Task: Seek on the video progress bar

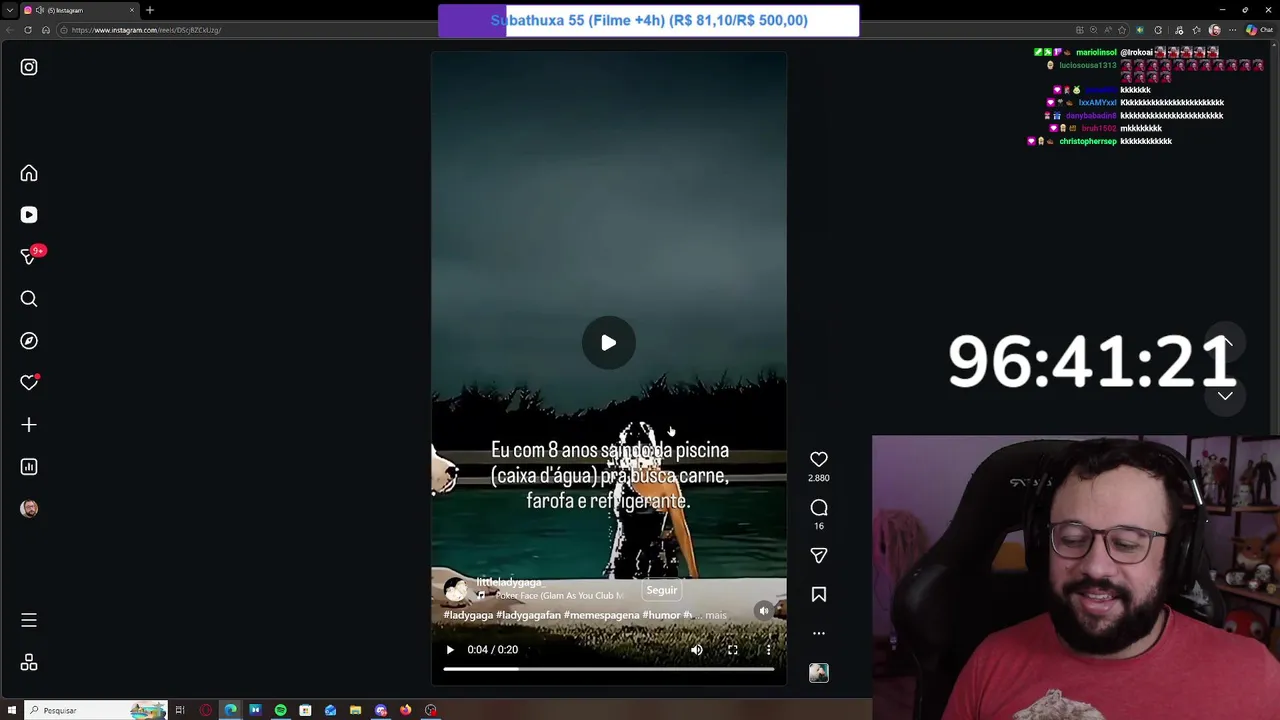Action: pos(608,669)
